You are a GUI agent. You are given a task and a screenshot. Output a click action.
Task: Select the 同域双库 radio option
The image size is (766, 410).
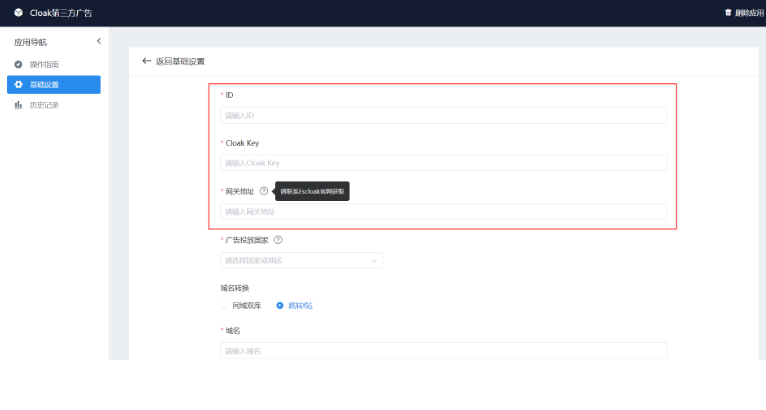(225, 305)
